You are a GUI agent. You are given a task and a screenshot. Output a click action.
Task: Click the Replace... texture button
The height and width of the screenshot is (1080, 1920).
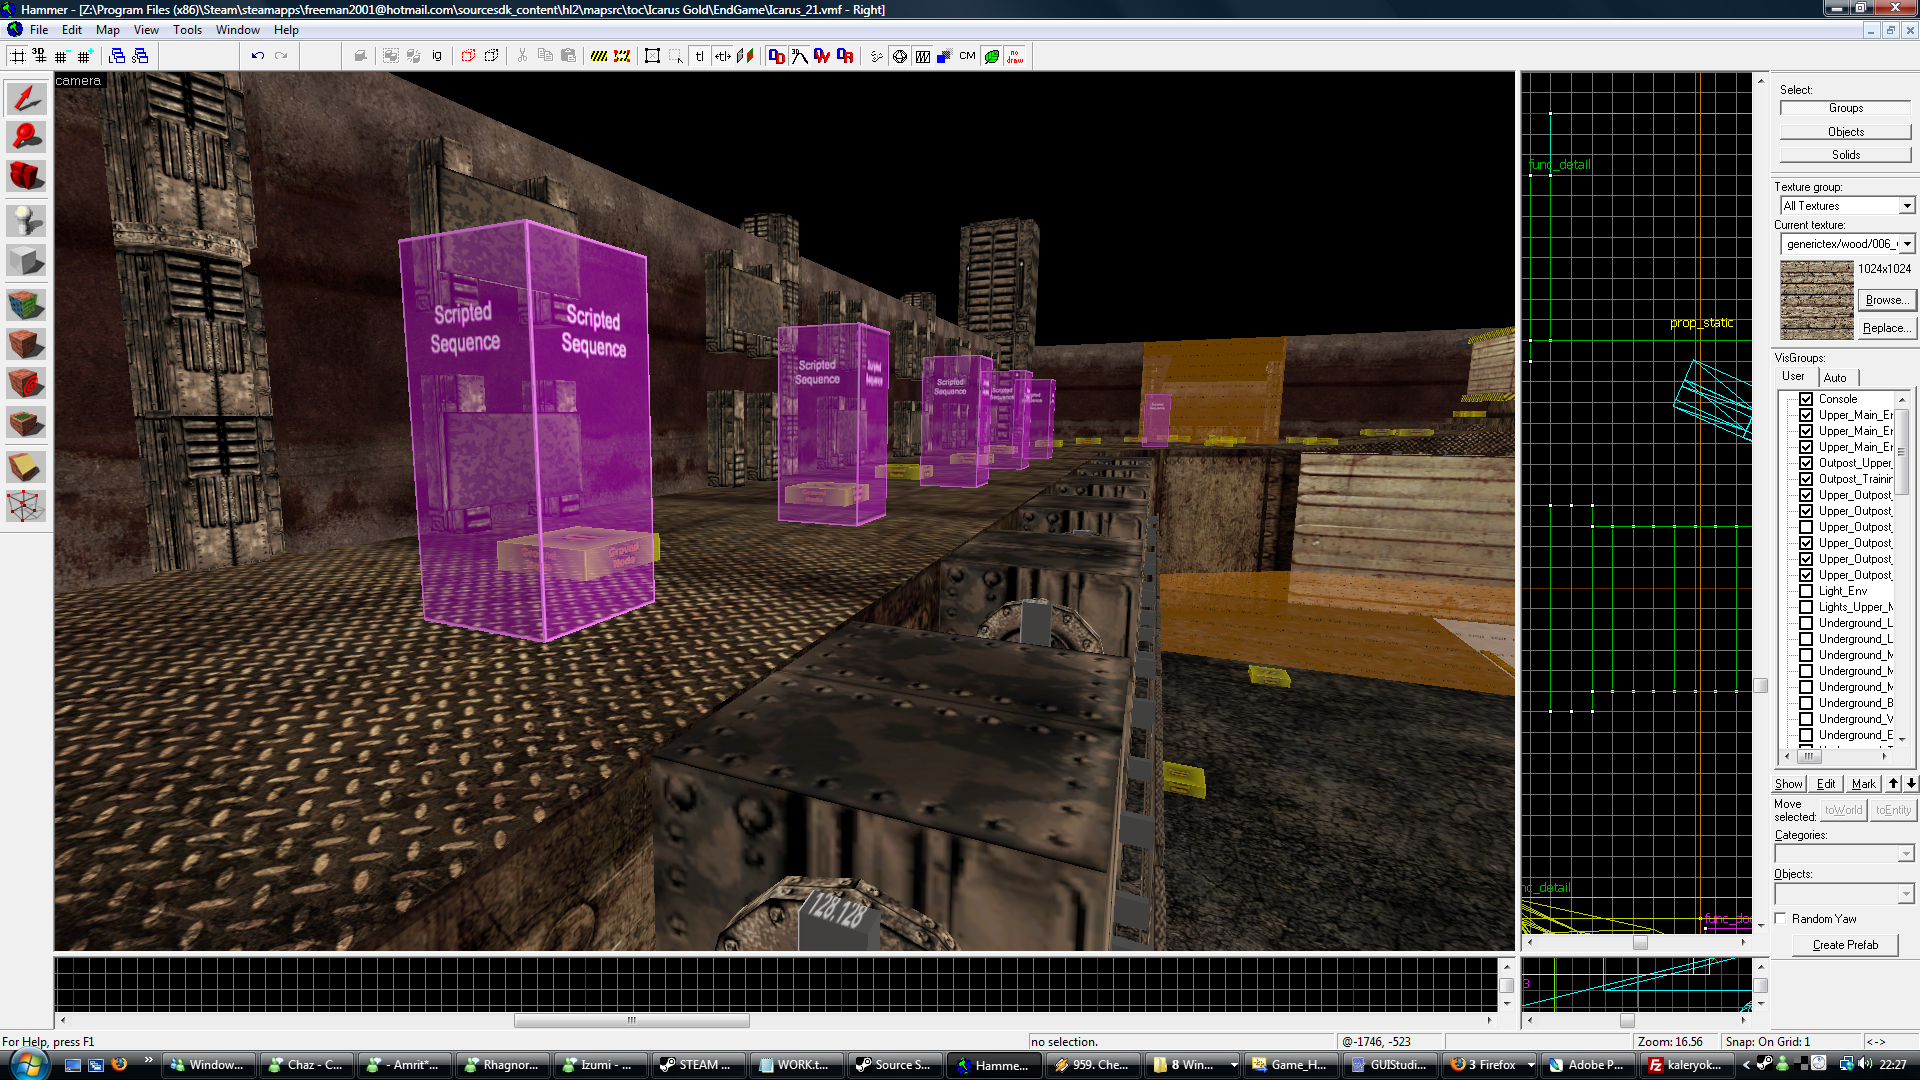[x=1887, y=328]
